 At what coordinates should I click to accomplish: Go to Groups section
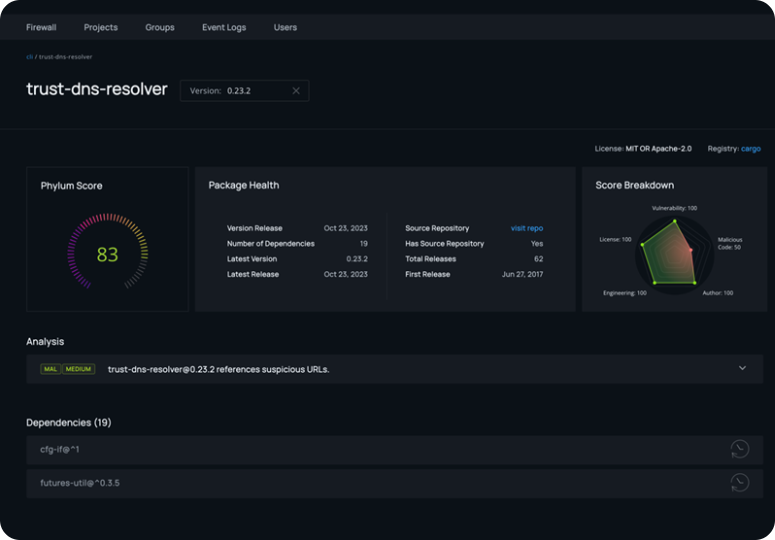point(160,27)
